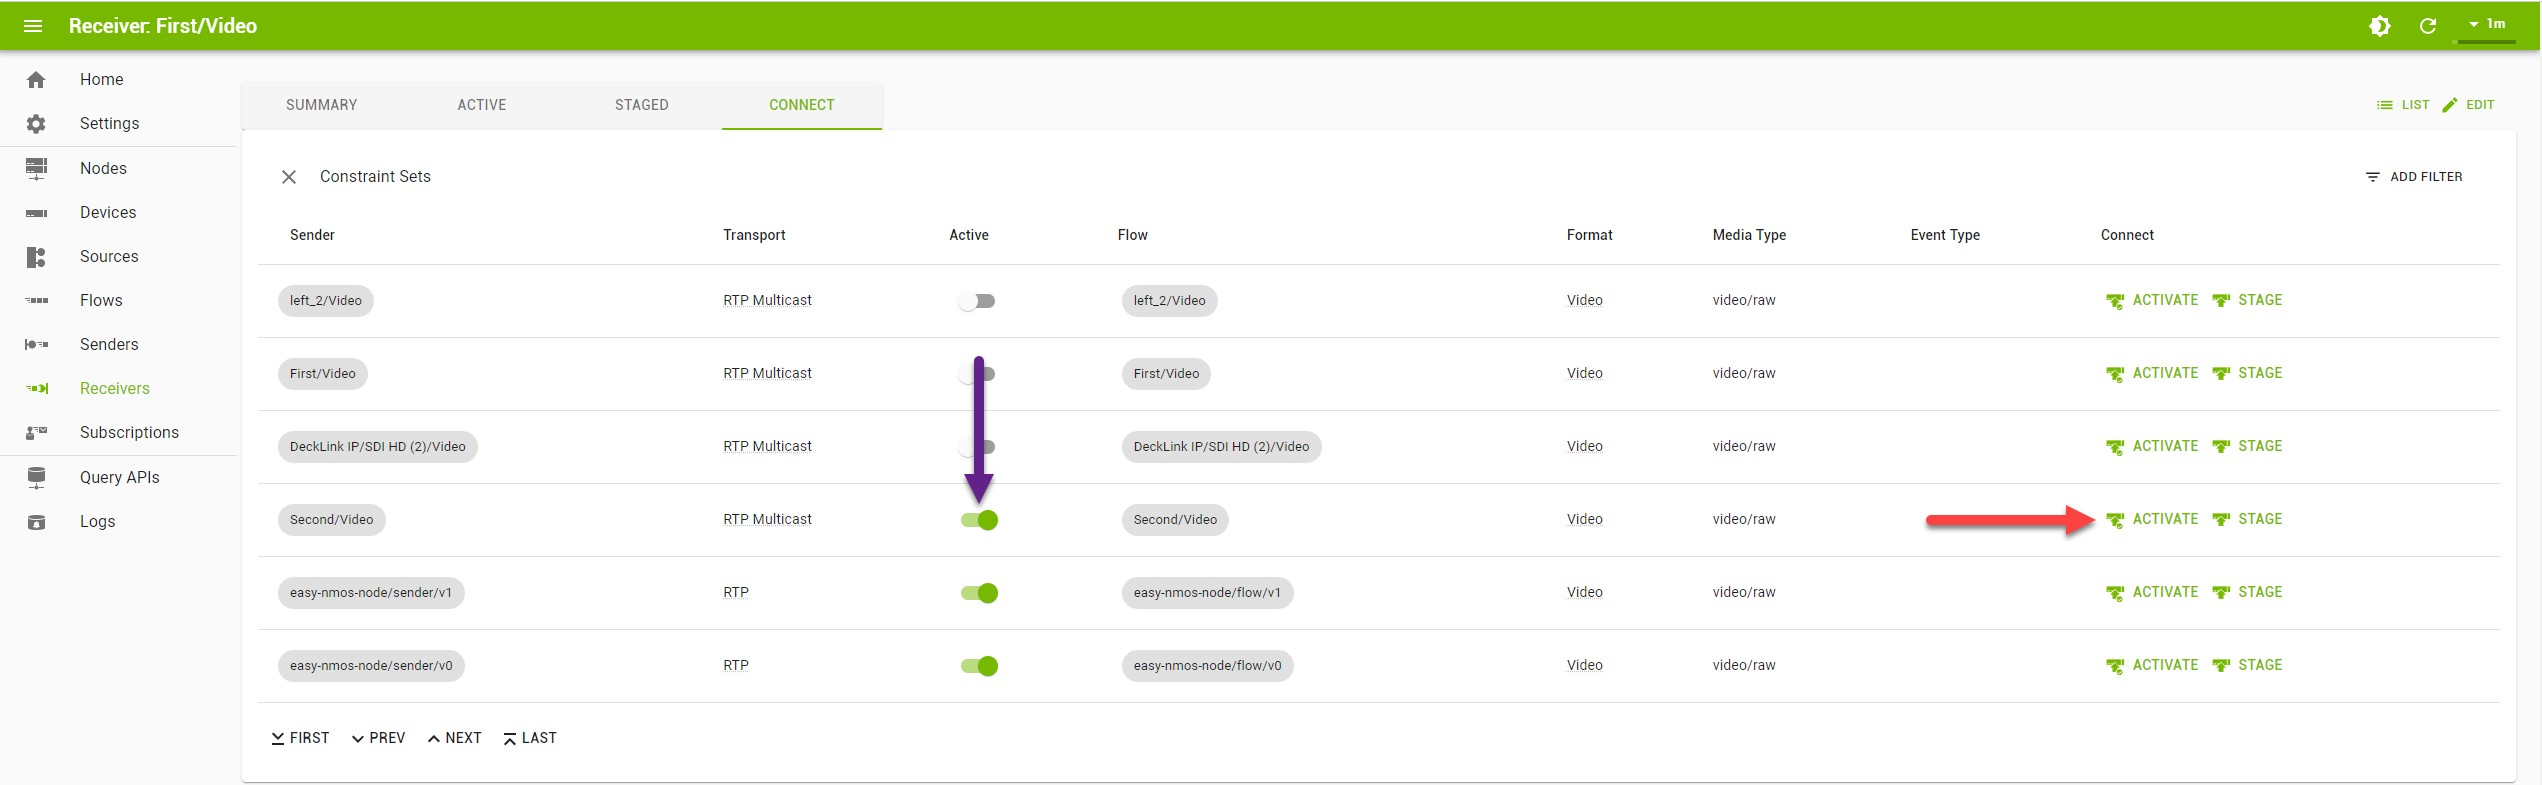Click the Receivers icon in sidebar
This screenshot has width=2542, height=785.
[36, 388]
